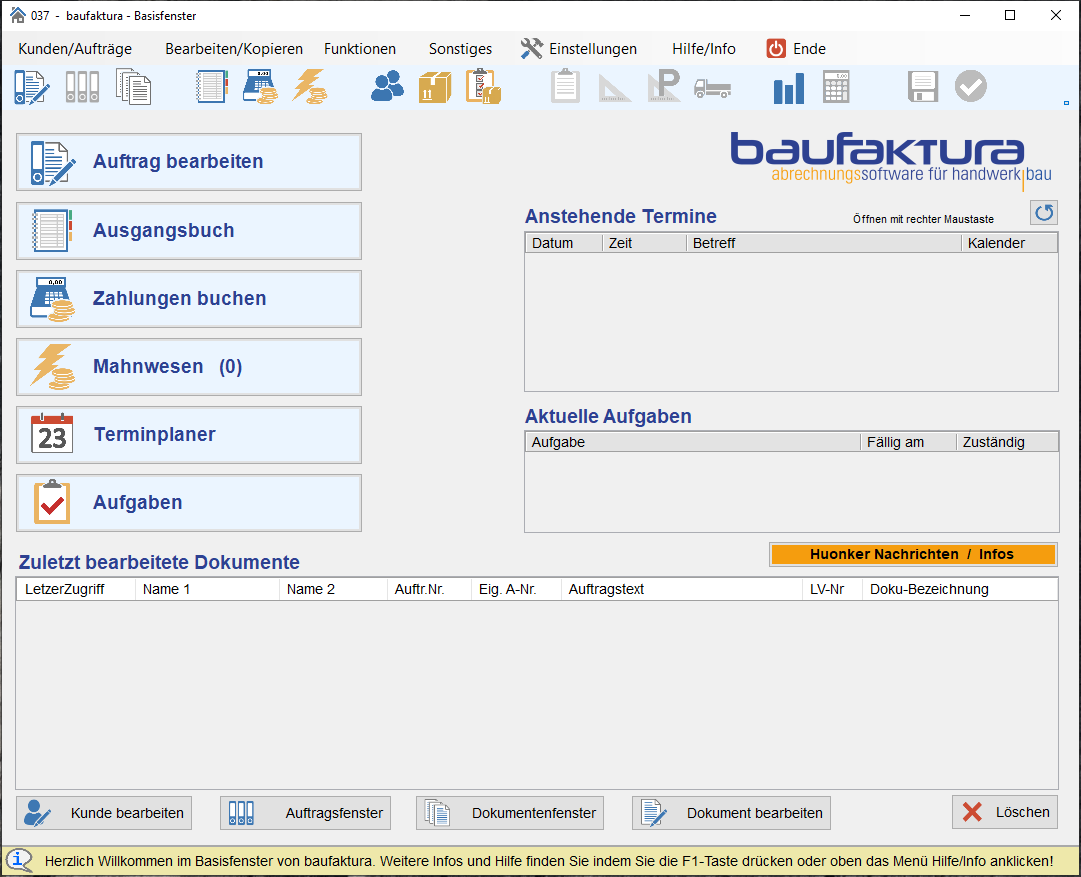The height and width of the screenshot is (877, 1081).
Task: Click the lightning coins dunning toolbar icon
Action: [x=310, y=88]
